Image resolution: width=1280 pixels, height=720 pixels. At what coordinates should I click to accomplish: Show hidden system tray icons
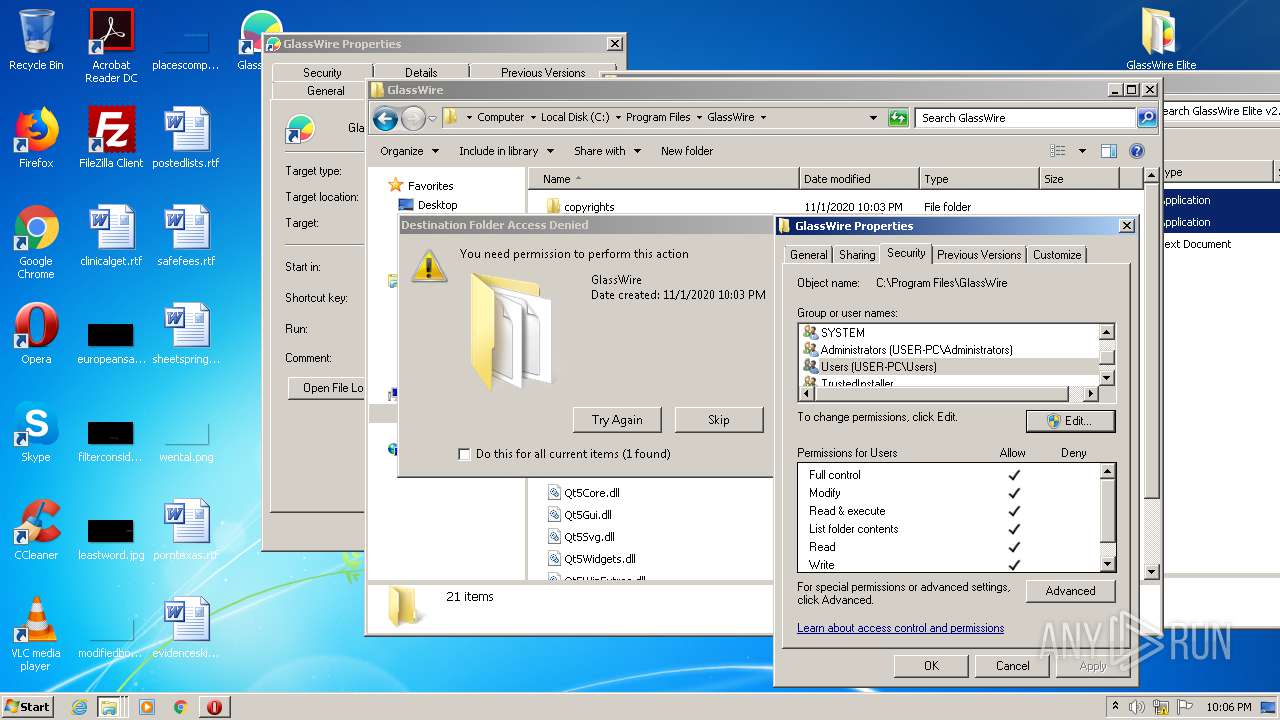click(1115, 707)
